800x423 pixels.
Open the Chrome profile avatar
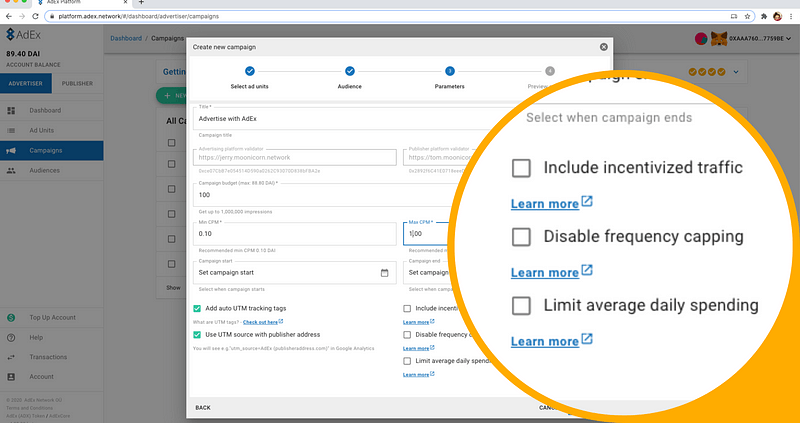click(x=777, y=16)
